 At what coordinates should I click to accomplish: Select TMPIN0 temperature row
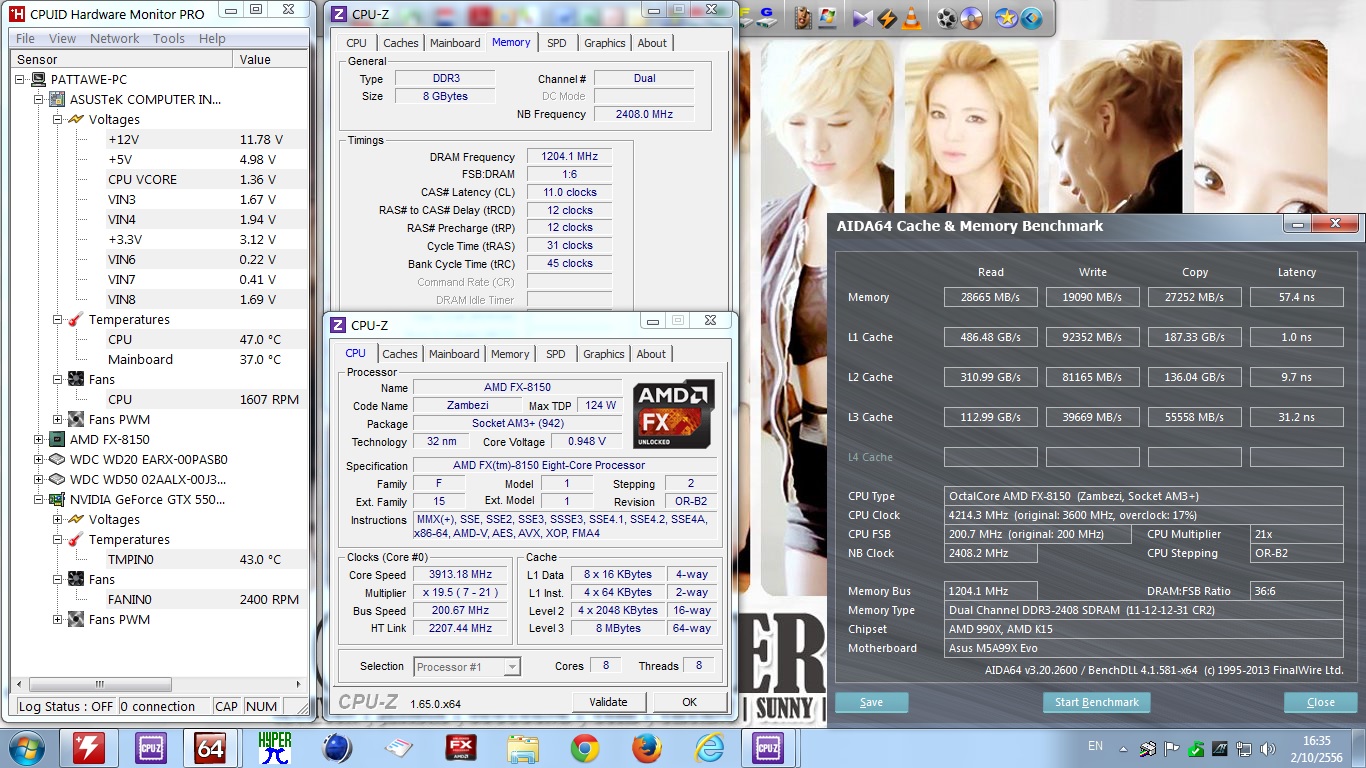click(x=207, y=559)
